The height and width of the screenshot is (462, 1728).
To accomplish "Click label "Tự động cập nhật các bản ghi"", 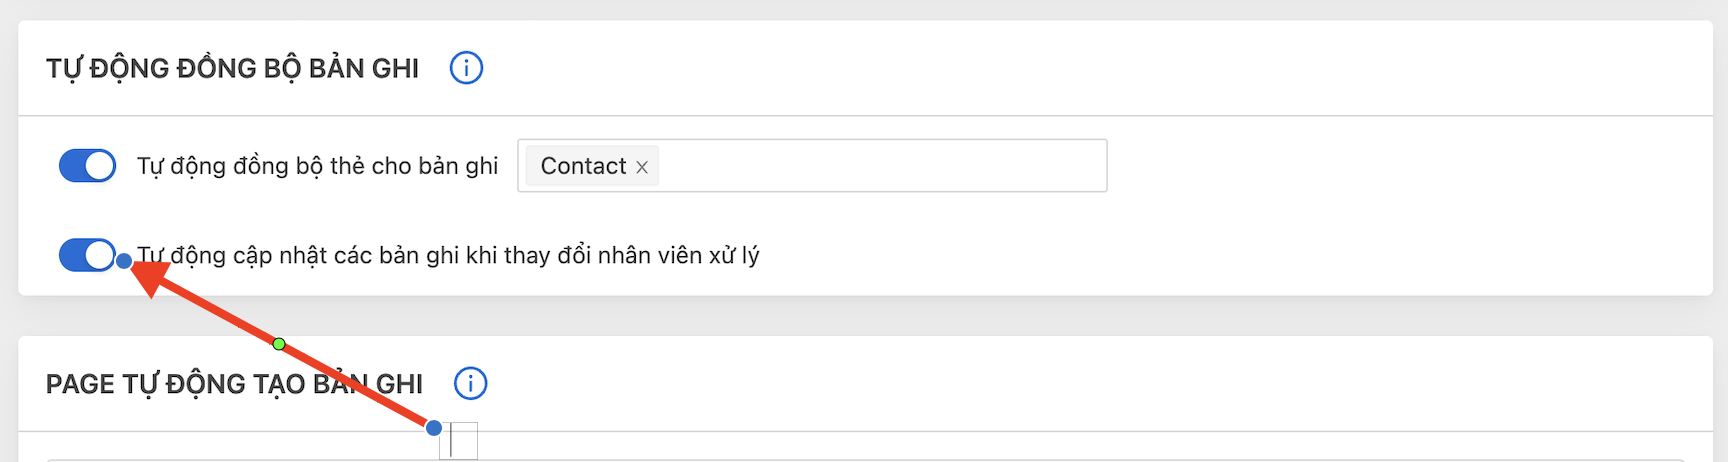I will click(x=300, y=255).
